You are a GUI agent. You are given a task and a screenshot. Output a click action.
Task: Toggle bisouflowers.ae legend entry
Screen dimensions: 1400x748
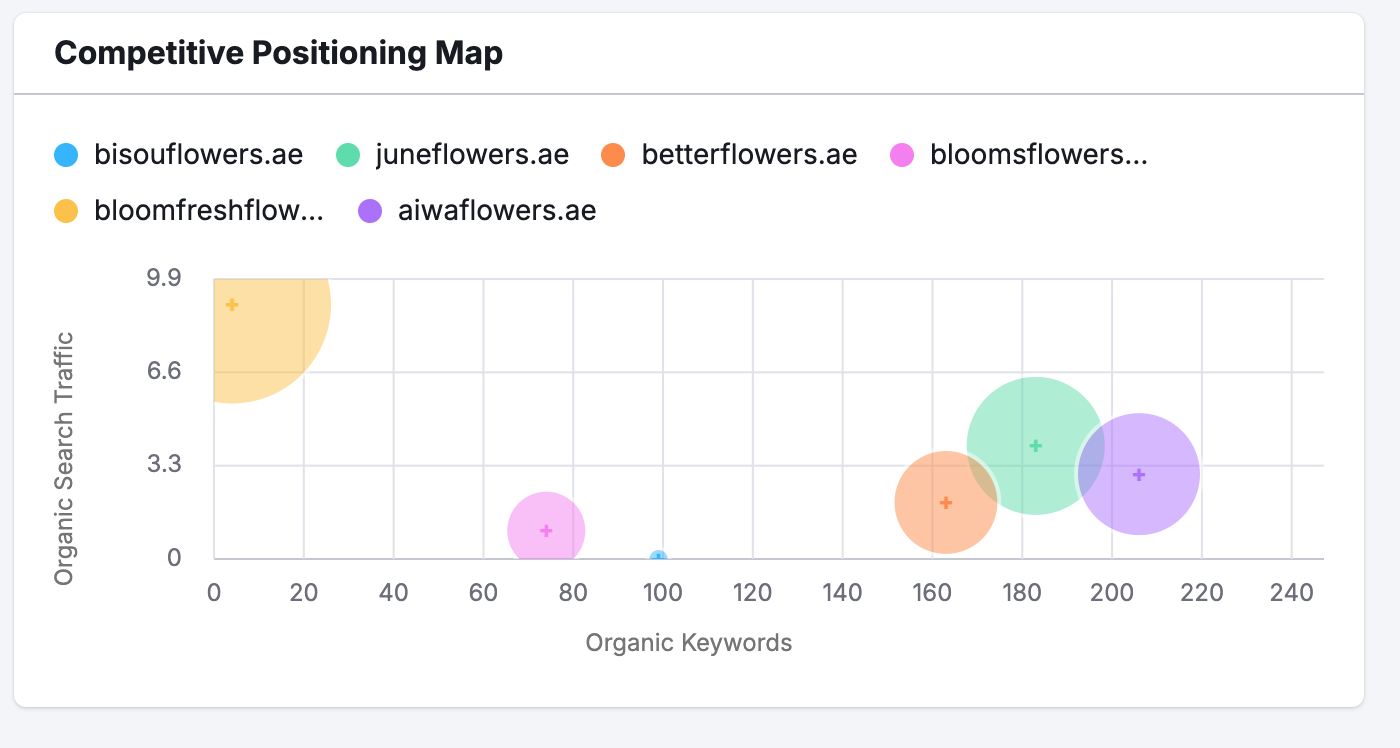tap(178, 155)
